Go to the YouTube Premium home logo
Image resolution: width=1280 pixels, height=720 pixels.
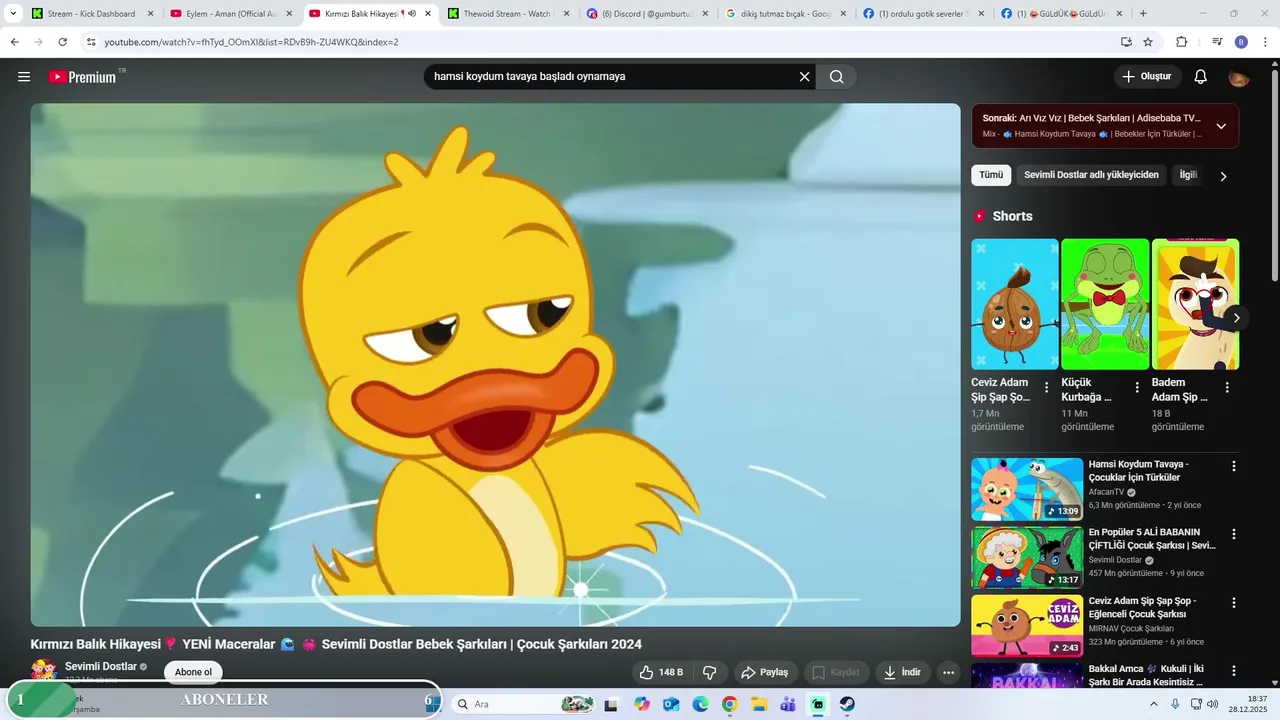pos(83,77)
